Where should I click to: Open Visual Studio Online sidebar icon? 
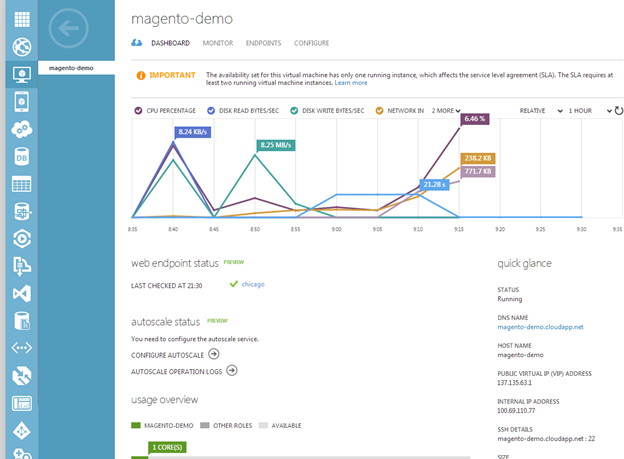click(19, 294)
